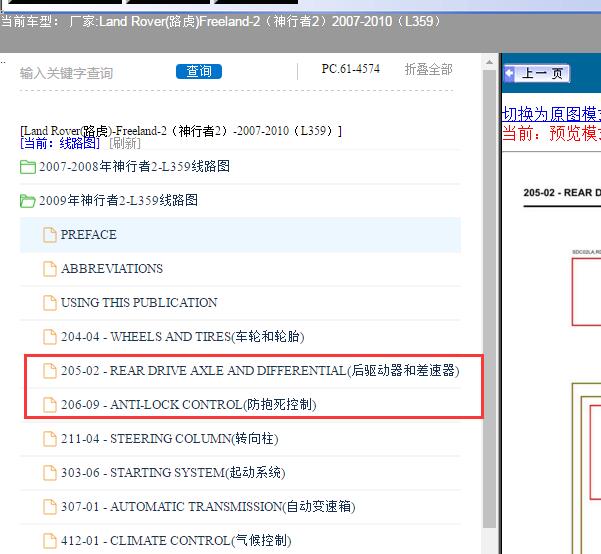Click the 切换为原图模式 link
This screenshot has width=601, height=554.
click(551, 114)
